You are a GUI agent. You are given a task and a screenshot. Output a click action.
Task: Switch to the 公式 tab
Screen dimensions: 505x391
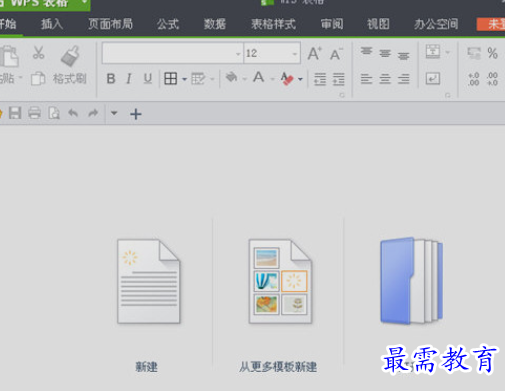click(168, 24)
